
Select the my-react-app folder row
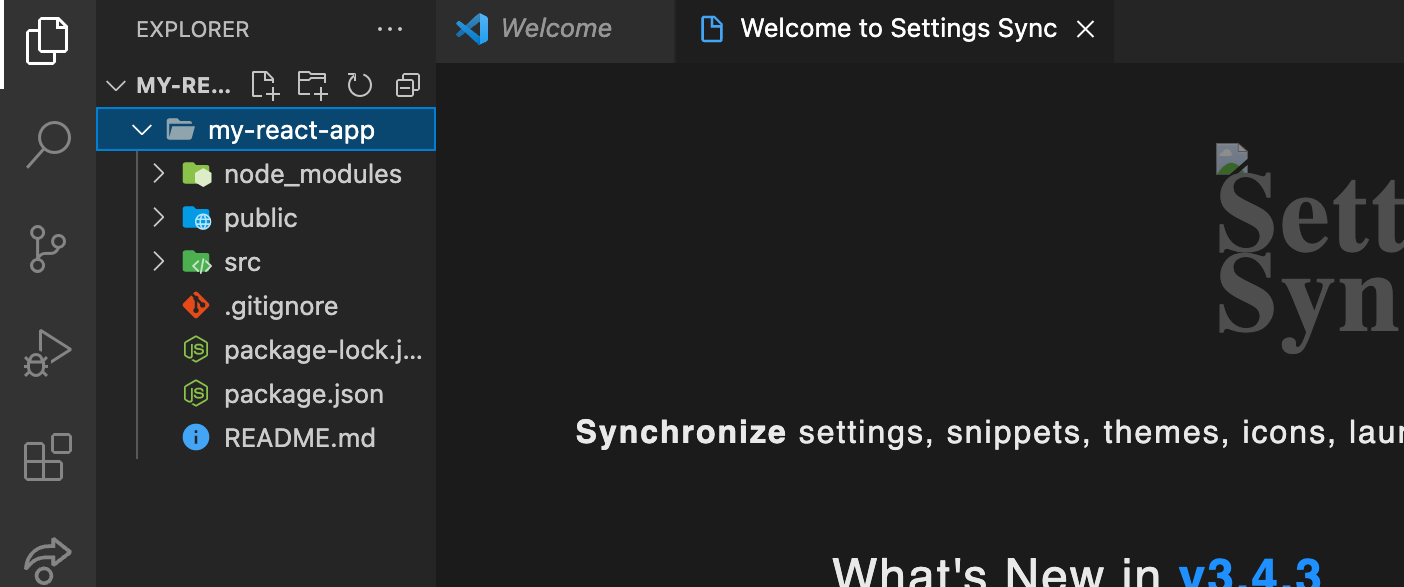(266, 130)
